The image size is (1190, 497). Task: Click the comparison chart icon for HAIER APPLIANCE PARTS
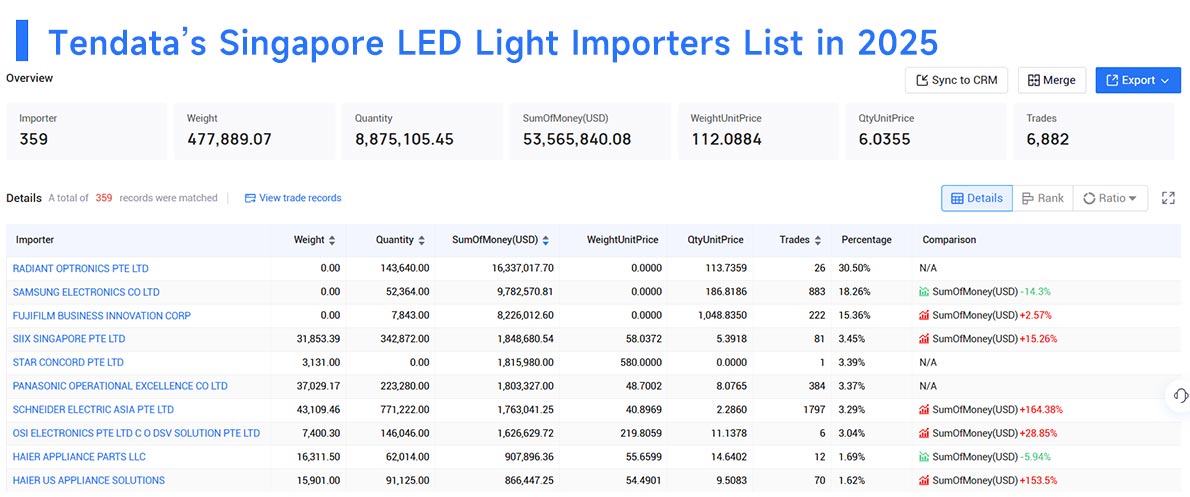pos(924,457)
